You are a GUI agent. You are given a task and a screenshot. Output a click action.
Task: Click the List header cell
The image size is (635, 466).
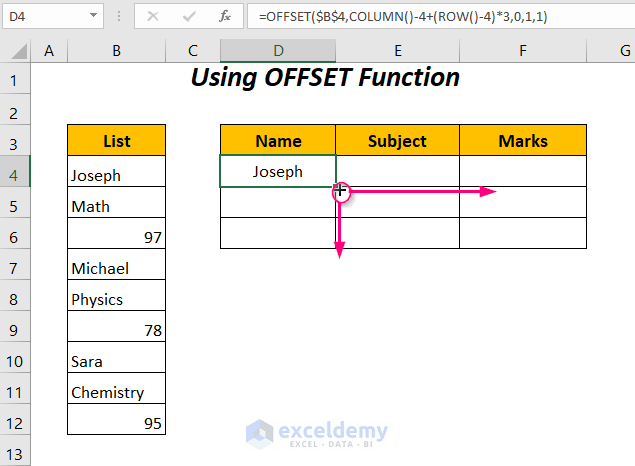pyautogui.click(x=116, y=141)
